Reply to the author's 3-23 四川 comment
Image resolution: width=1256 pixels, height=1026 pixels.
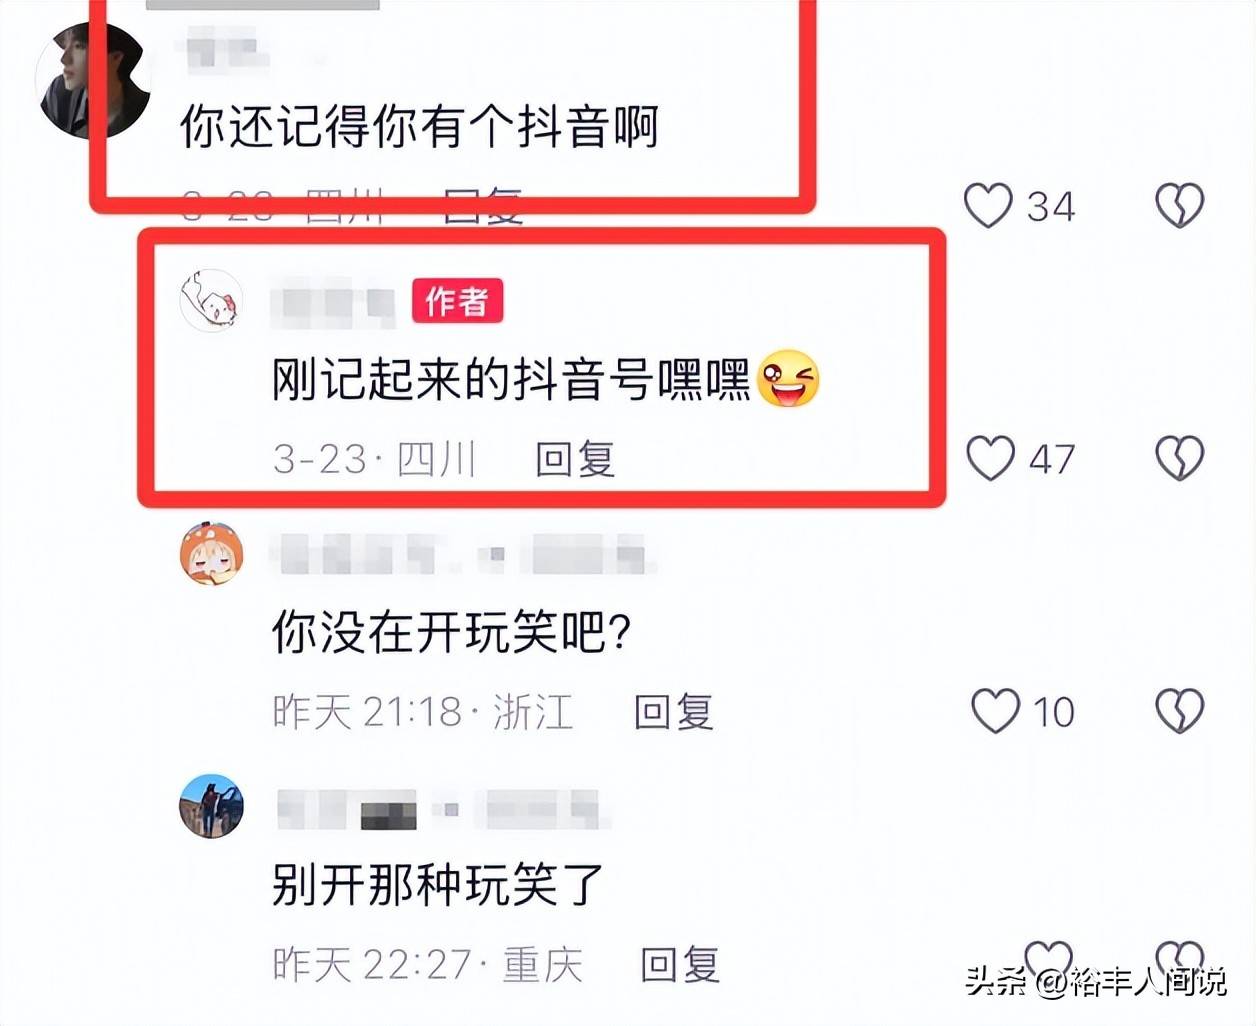coord(575,459)
